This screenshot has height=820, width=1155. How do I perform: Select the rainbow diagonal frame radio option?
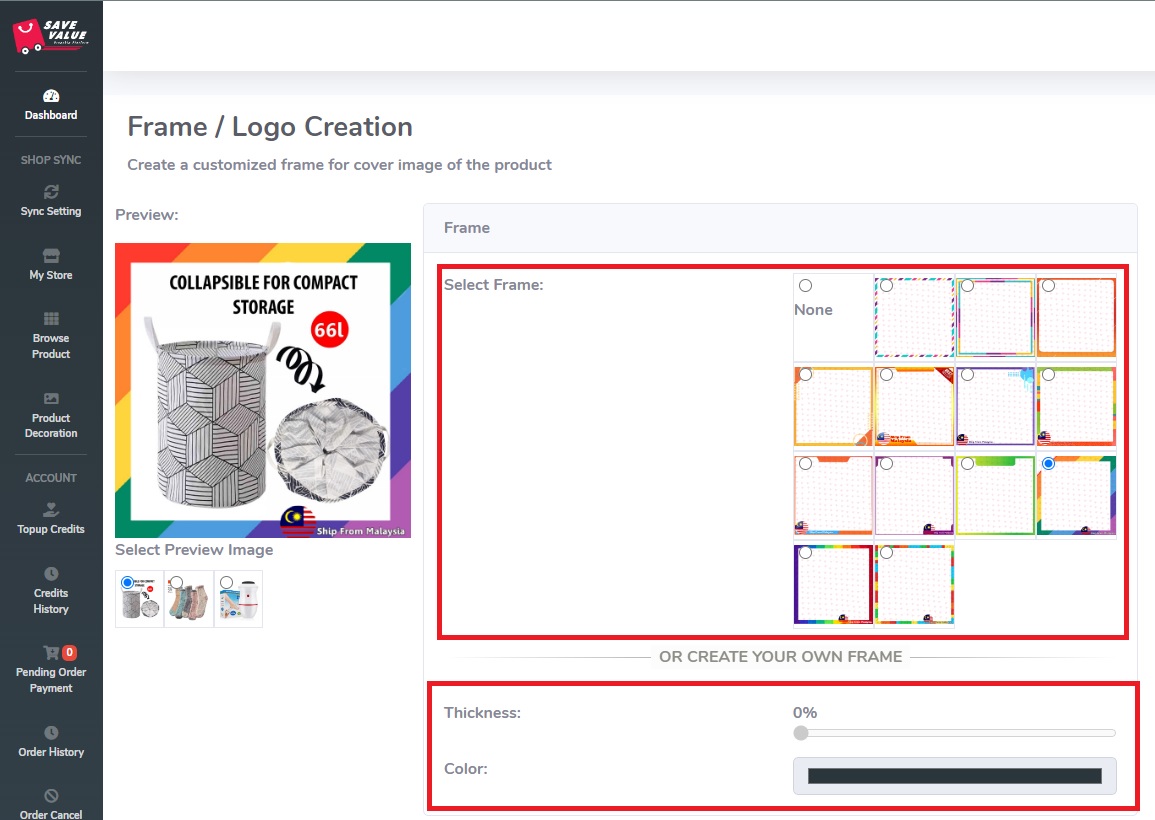[x=1048, y=464]
